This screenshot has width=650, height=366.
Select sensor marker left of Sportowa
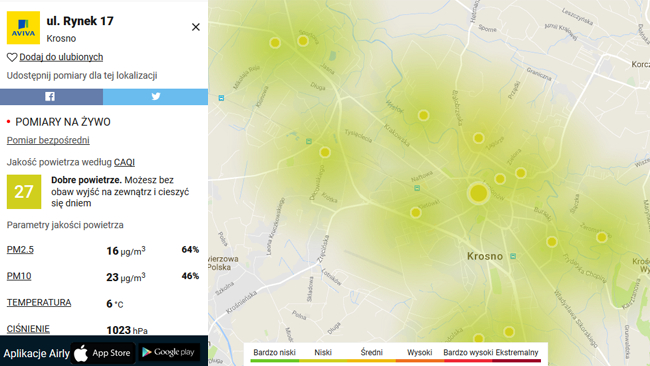(x=275, y=43)
